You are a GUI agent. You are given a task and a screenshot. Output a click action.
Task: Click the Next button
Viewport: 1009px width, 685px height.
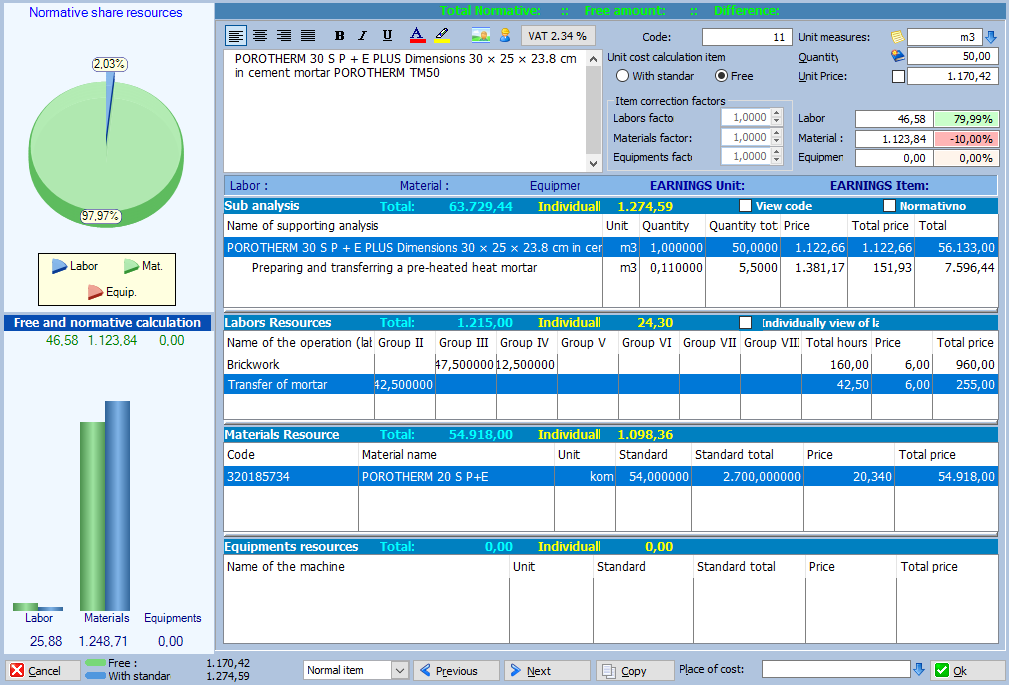pyautogui.click(x=547, y=670)
